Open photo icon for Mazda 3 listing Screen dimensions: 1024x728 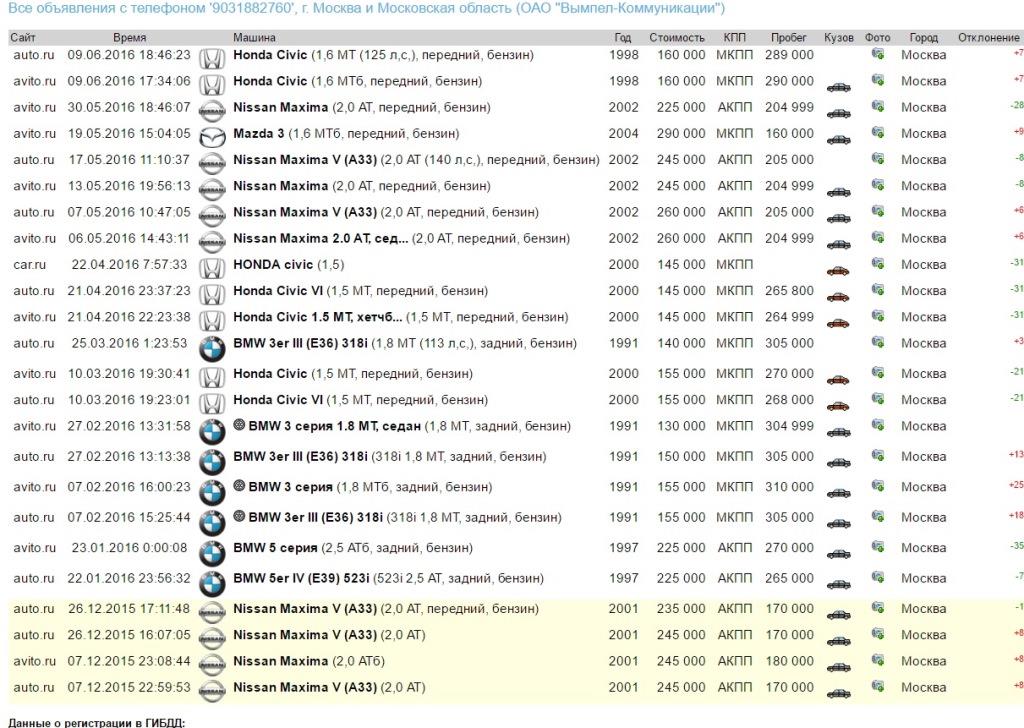pyautogui.click(x=878, y=133)
